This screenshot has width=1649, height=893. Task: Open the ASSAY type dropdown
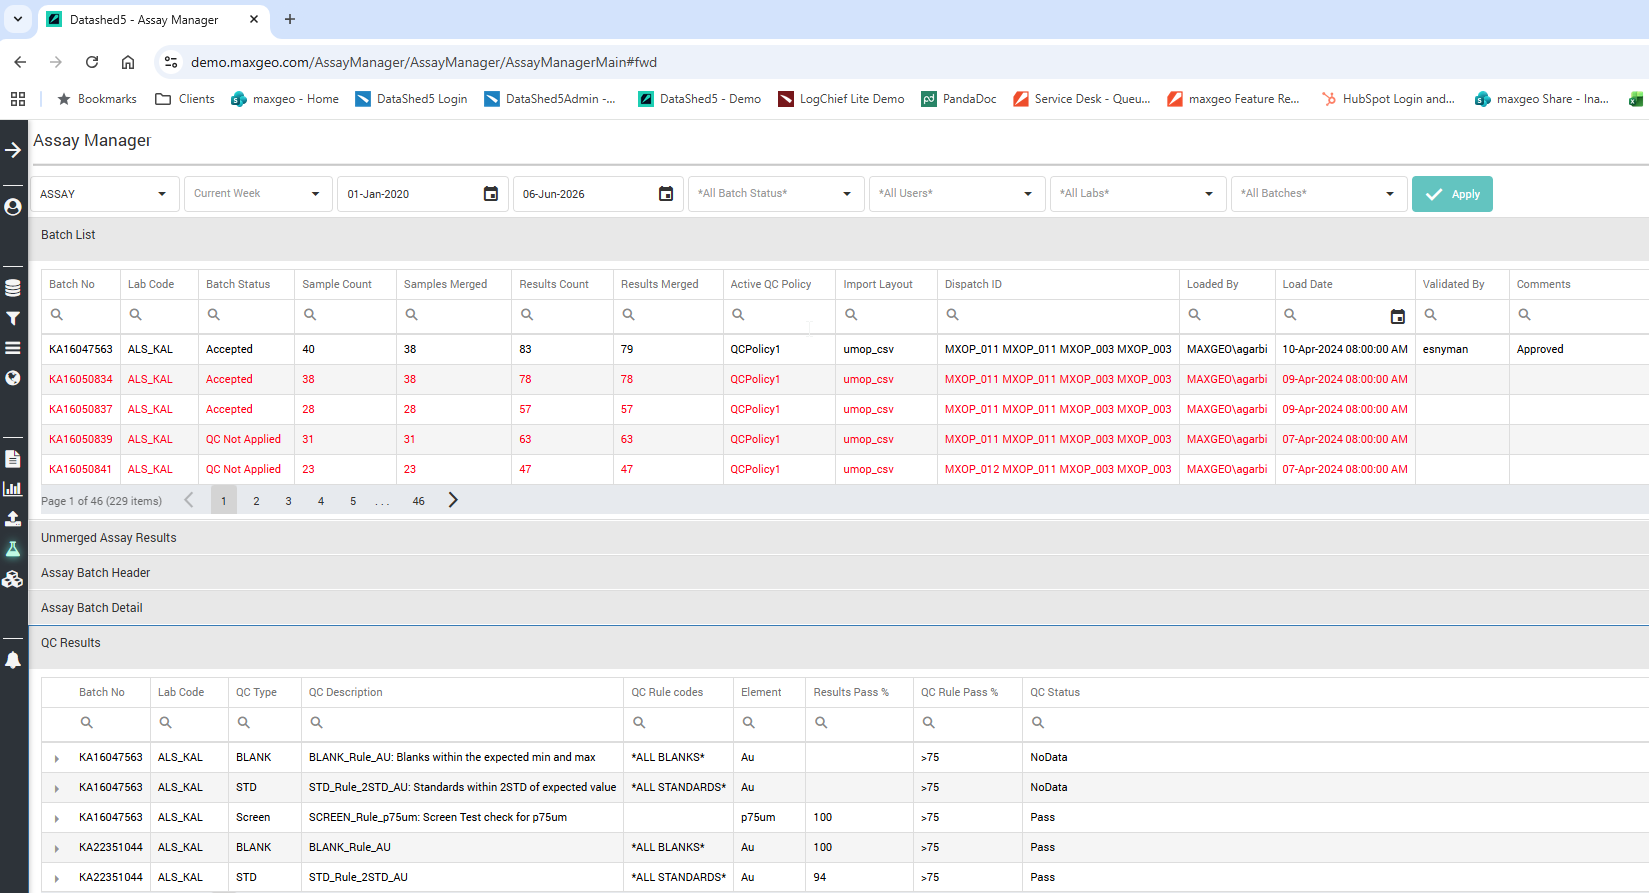pyautogui.click(x=105, y=194)
